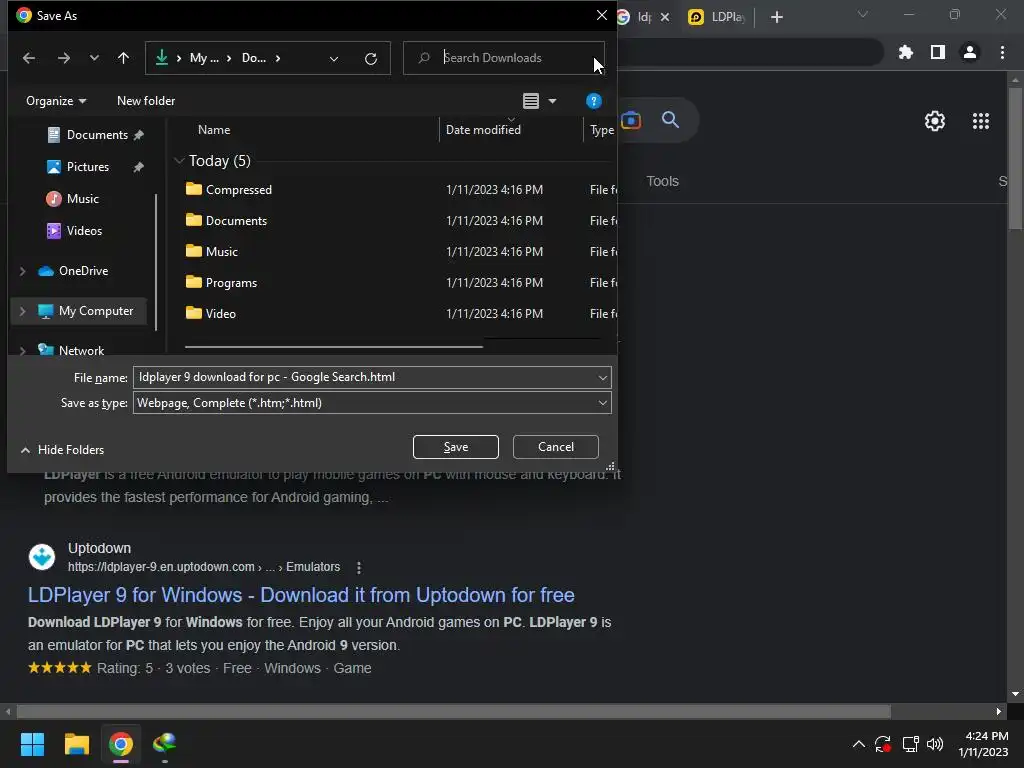
Task: Click the Search Downloads field
Action: [504, 58]
